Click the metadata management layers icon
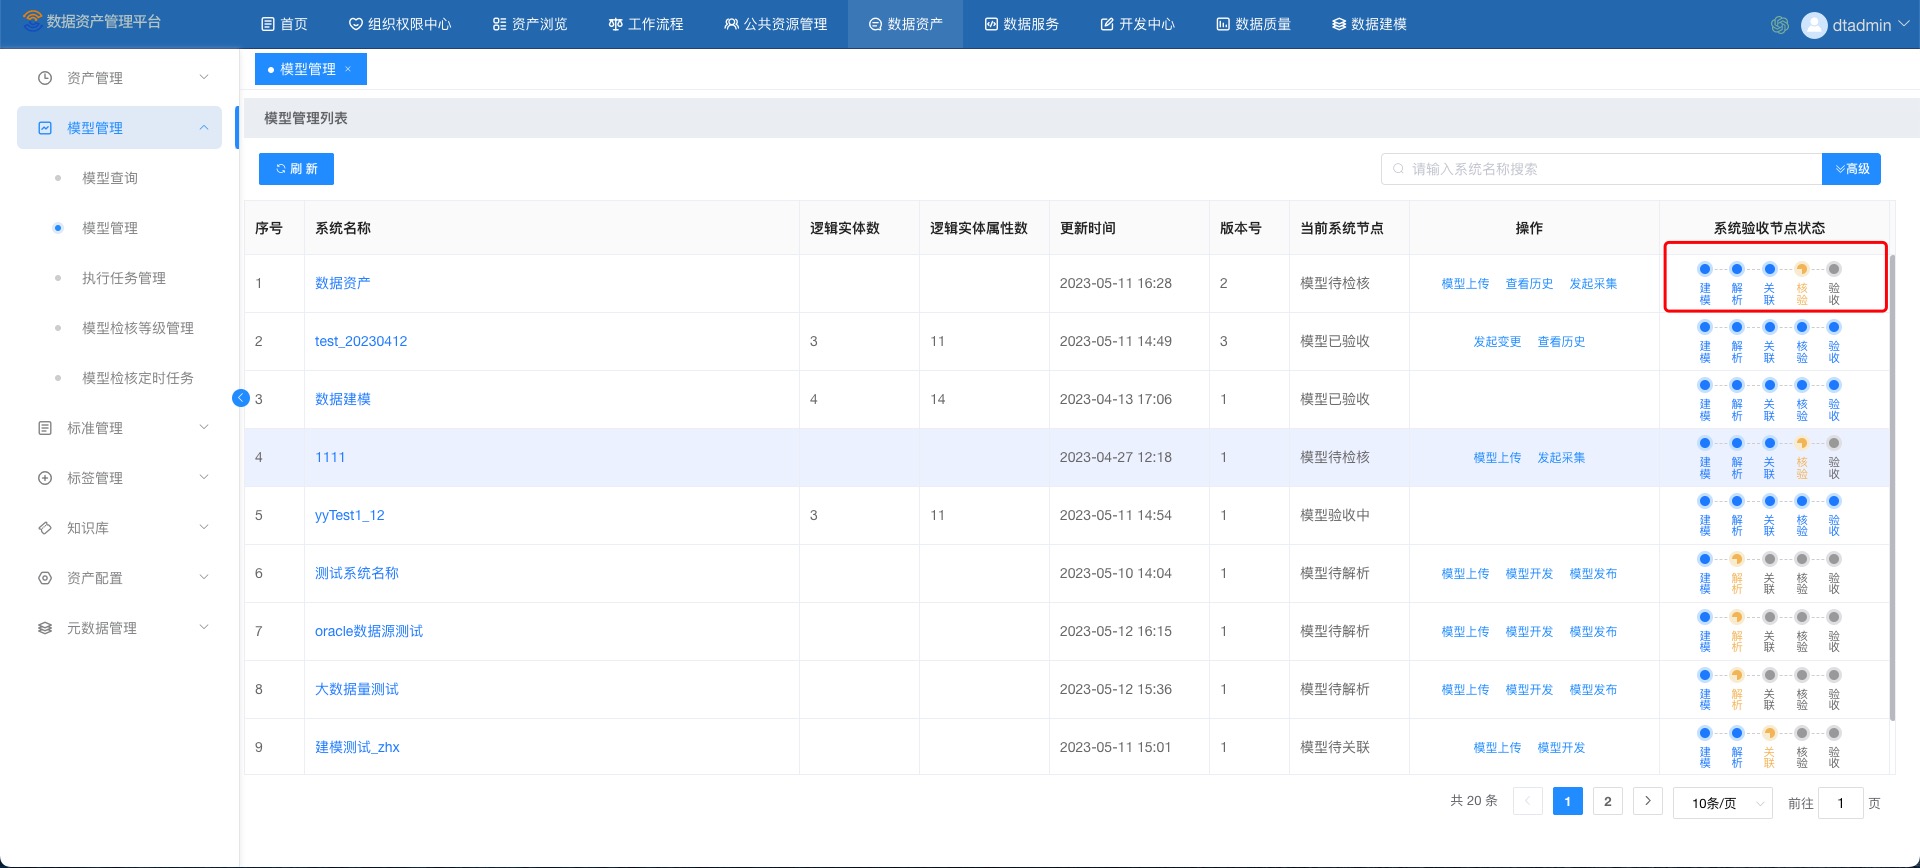1920x868 pixels. (x=45, y=628)
